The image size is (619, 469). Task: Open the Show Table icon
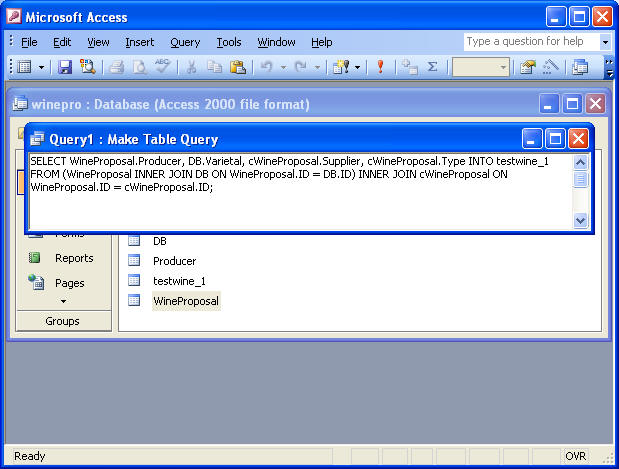[409, 67]
